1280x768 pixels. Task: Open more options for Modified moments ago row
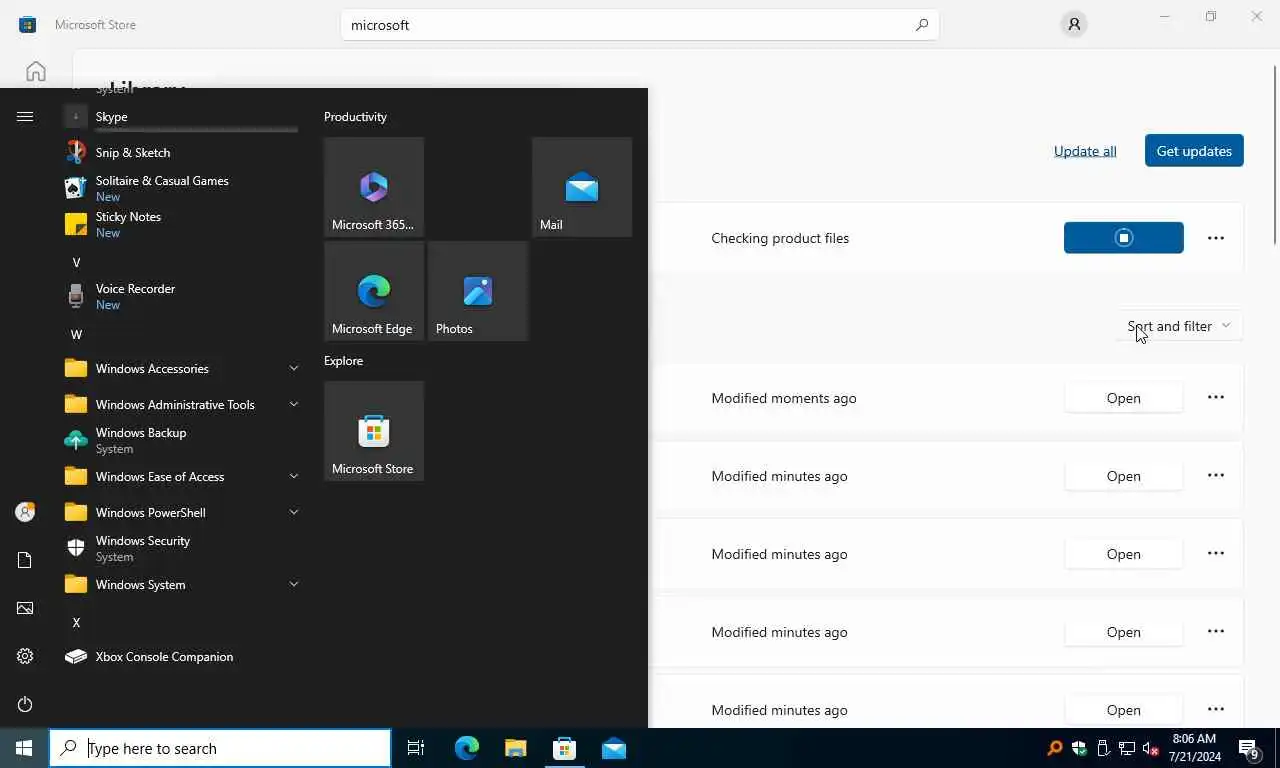(1216, 397)
